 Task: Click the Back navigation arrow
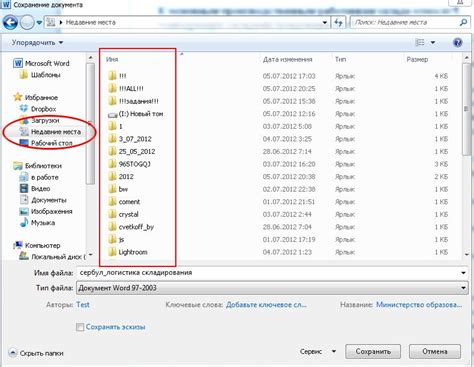10,22
